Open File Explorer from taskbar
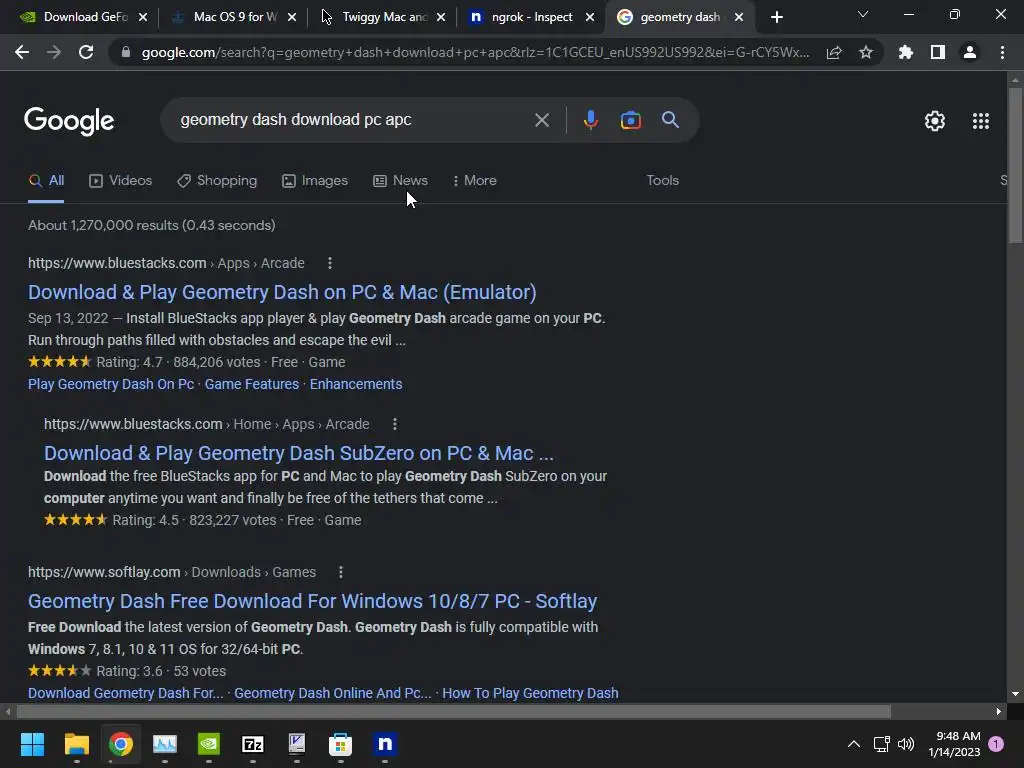The height and width of the screenshot is (768, 1024). pos(76,744)
